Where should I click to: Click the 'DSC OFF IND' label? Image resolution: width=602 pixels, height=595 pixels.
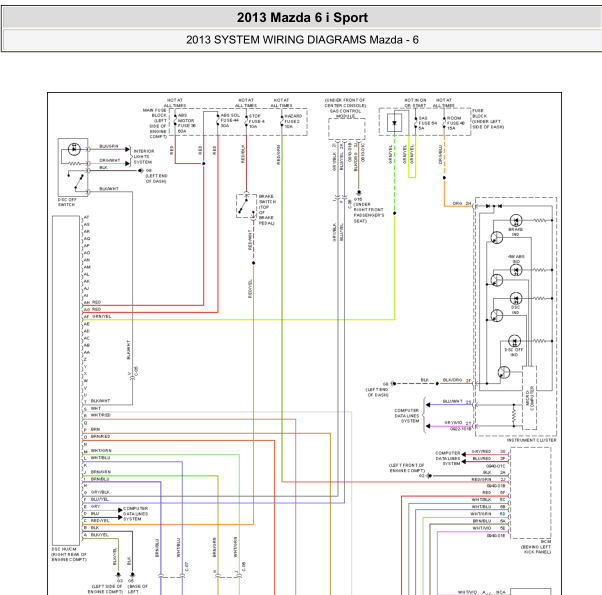click(514, 352)
